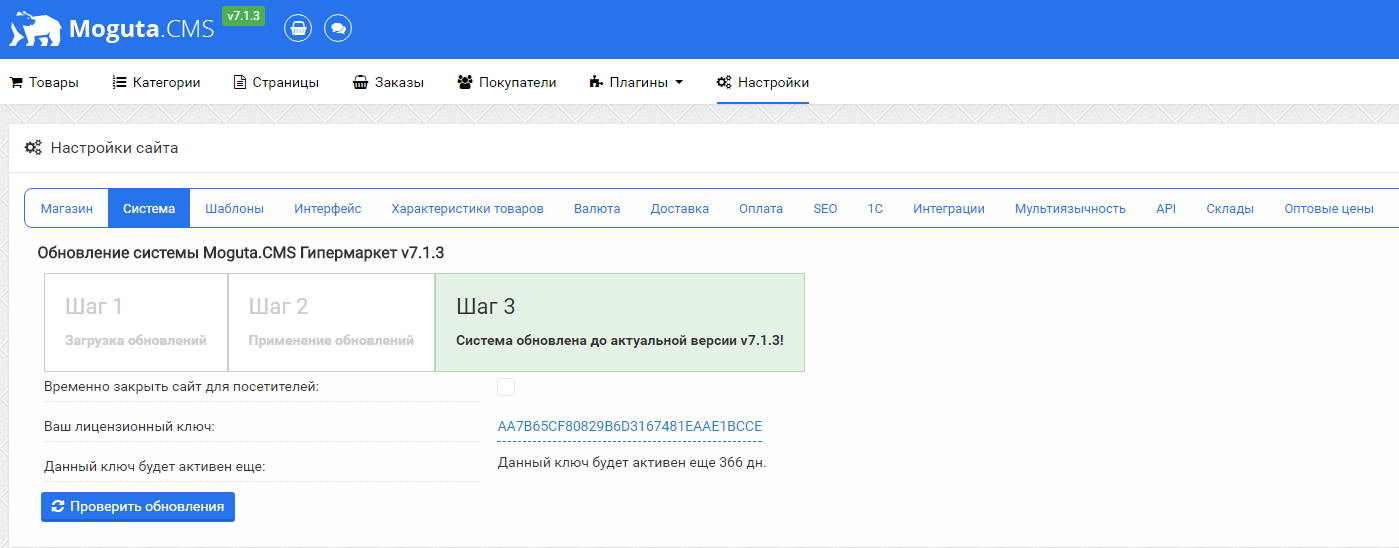Switch to the SEO tab
Image resolution: width=1399 pixels, height=548 pixels.
click(825, 208)
